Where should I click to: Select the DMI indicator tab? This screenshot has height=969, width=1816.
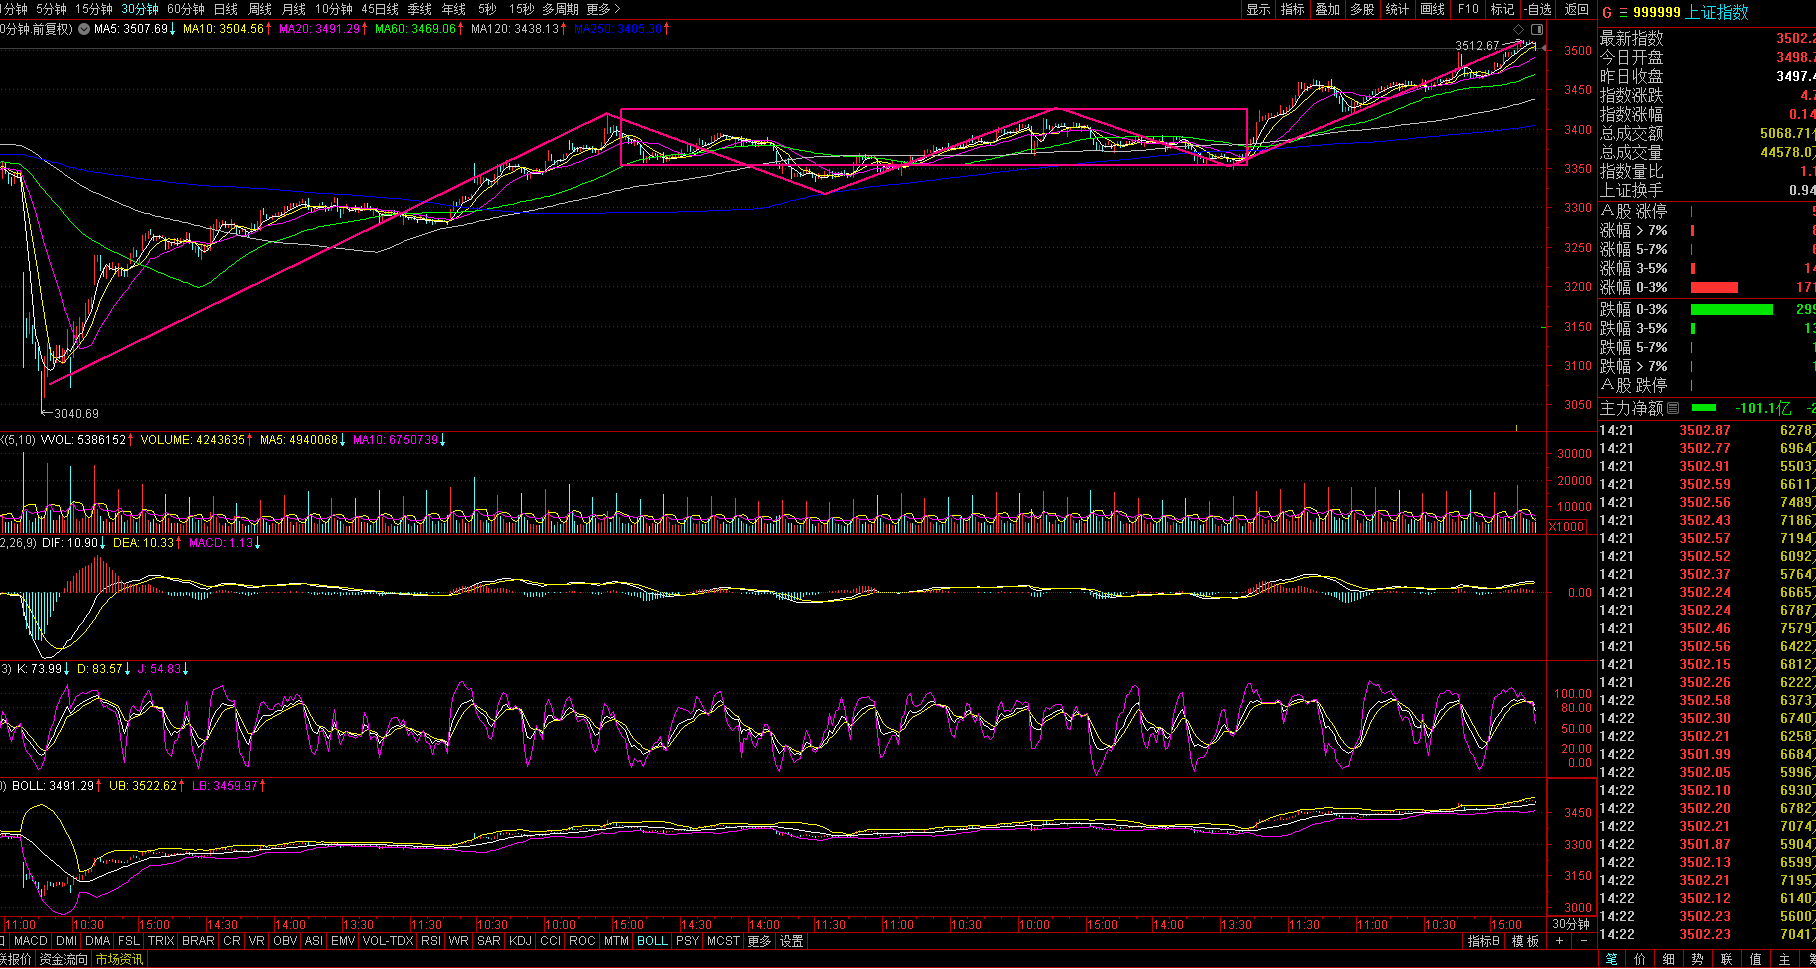point(67,941)
